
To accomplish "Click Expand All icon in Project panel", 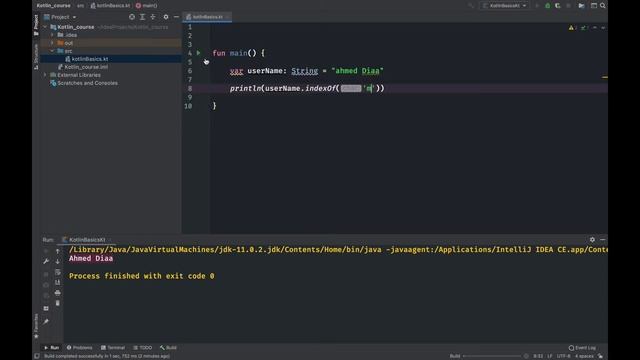I will 142,17.
